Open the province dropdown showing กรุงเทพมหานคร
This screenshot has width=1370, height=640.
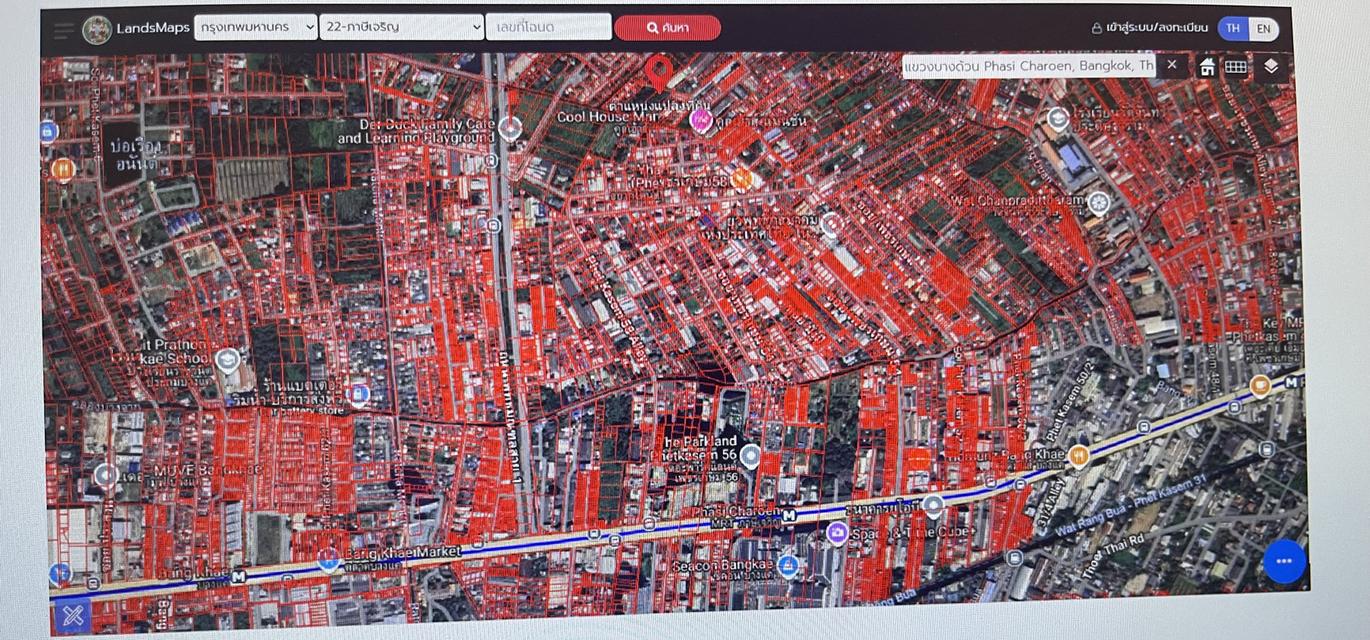[253, 27]
